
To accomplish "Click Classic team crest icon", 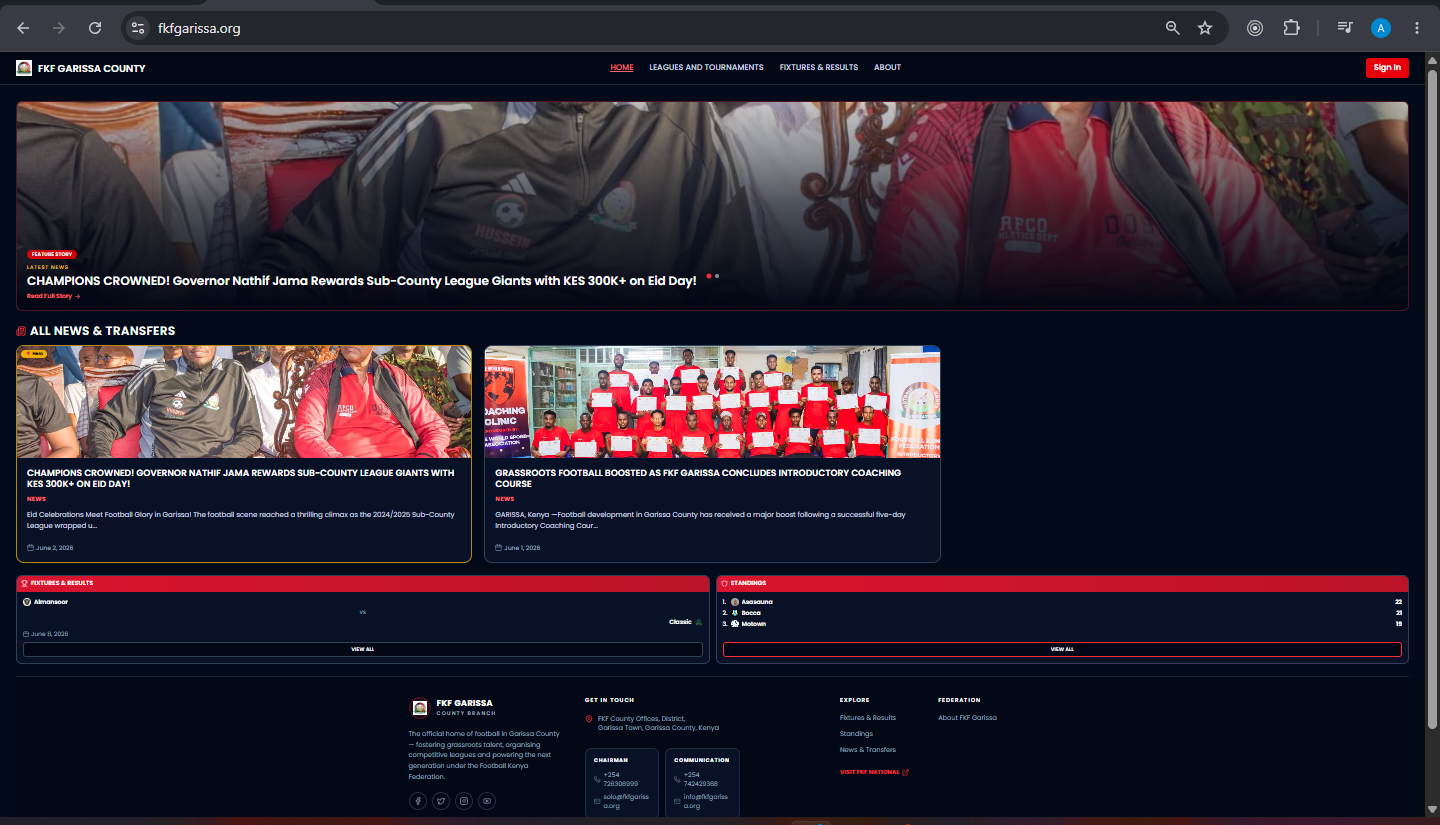I will (698, 622).
